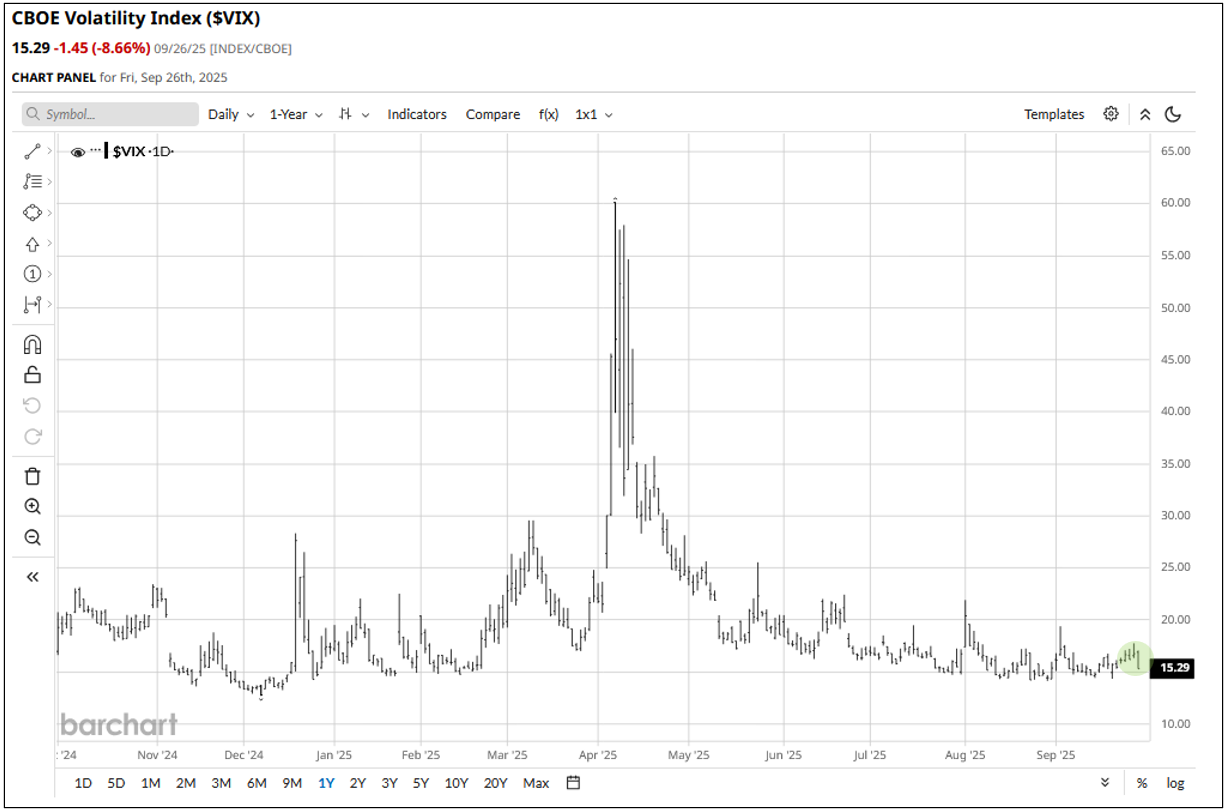Click the highlighted latest price bar
Screen dimensions: 1225x811
[1136, 658]
